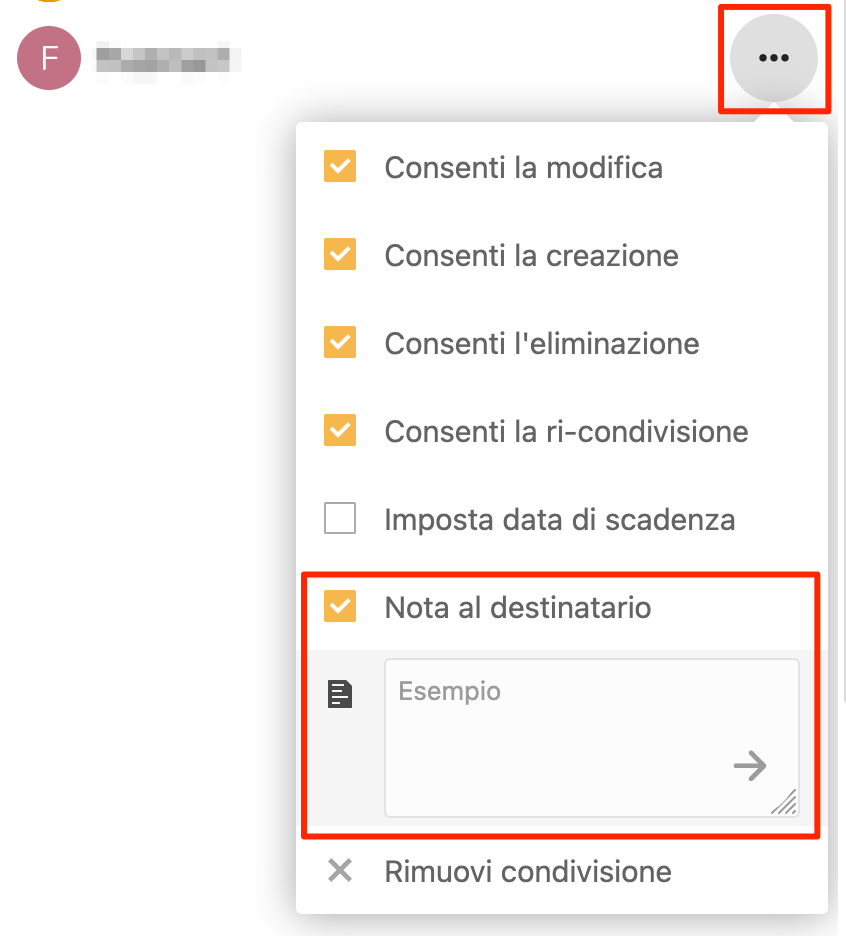Click the textarea resize grip handle
This screenshot has width=846, height=936.
[785, 802]
